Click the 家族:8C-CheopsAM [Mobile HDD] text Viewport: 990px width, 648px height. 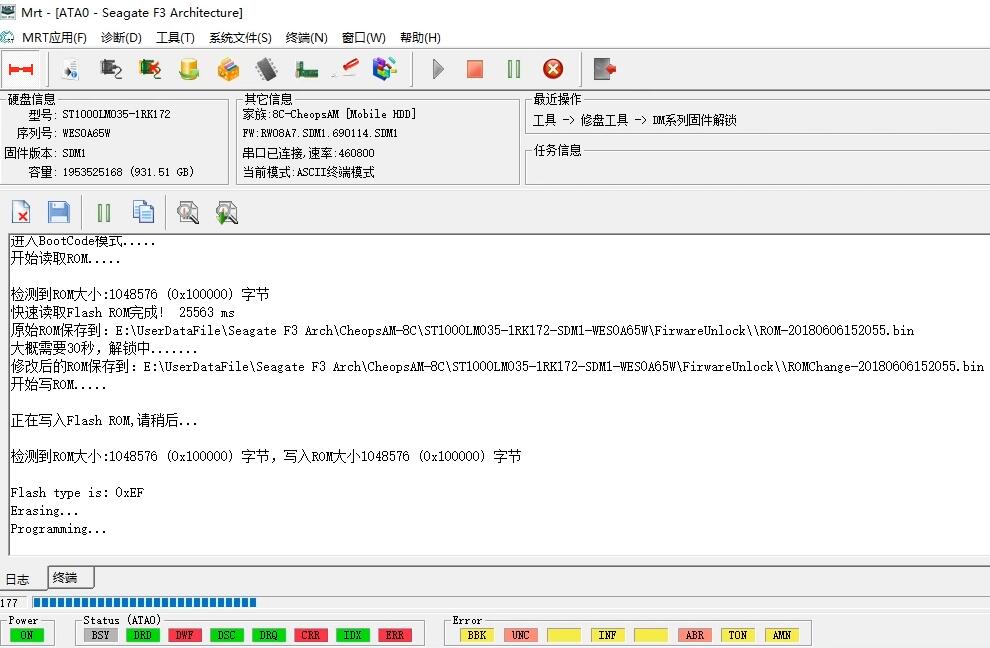tap(330, 114)
